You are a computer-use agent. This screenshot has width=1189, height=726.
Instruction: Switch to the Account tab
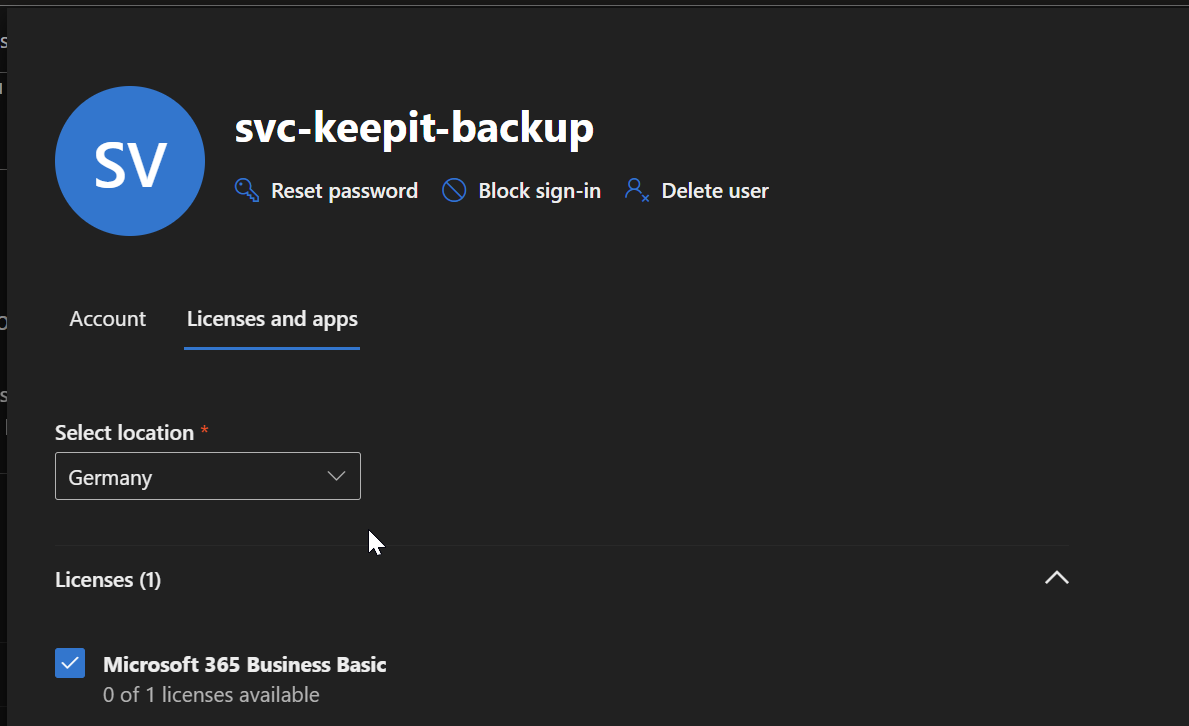(107, 319)
